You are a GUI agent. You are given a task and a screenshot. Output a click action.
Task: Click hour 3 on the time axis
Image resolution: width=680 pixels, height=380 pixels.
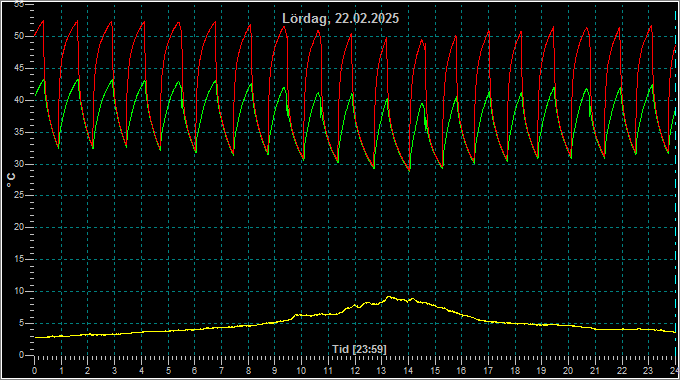point(114,371)
